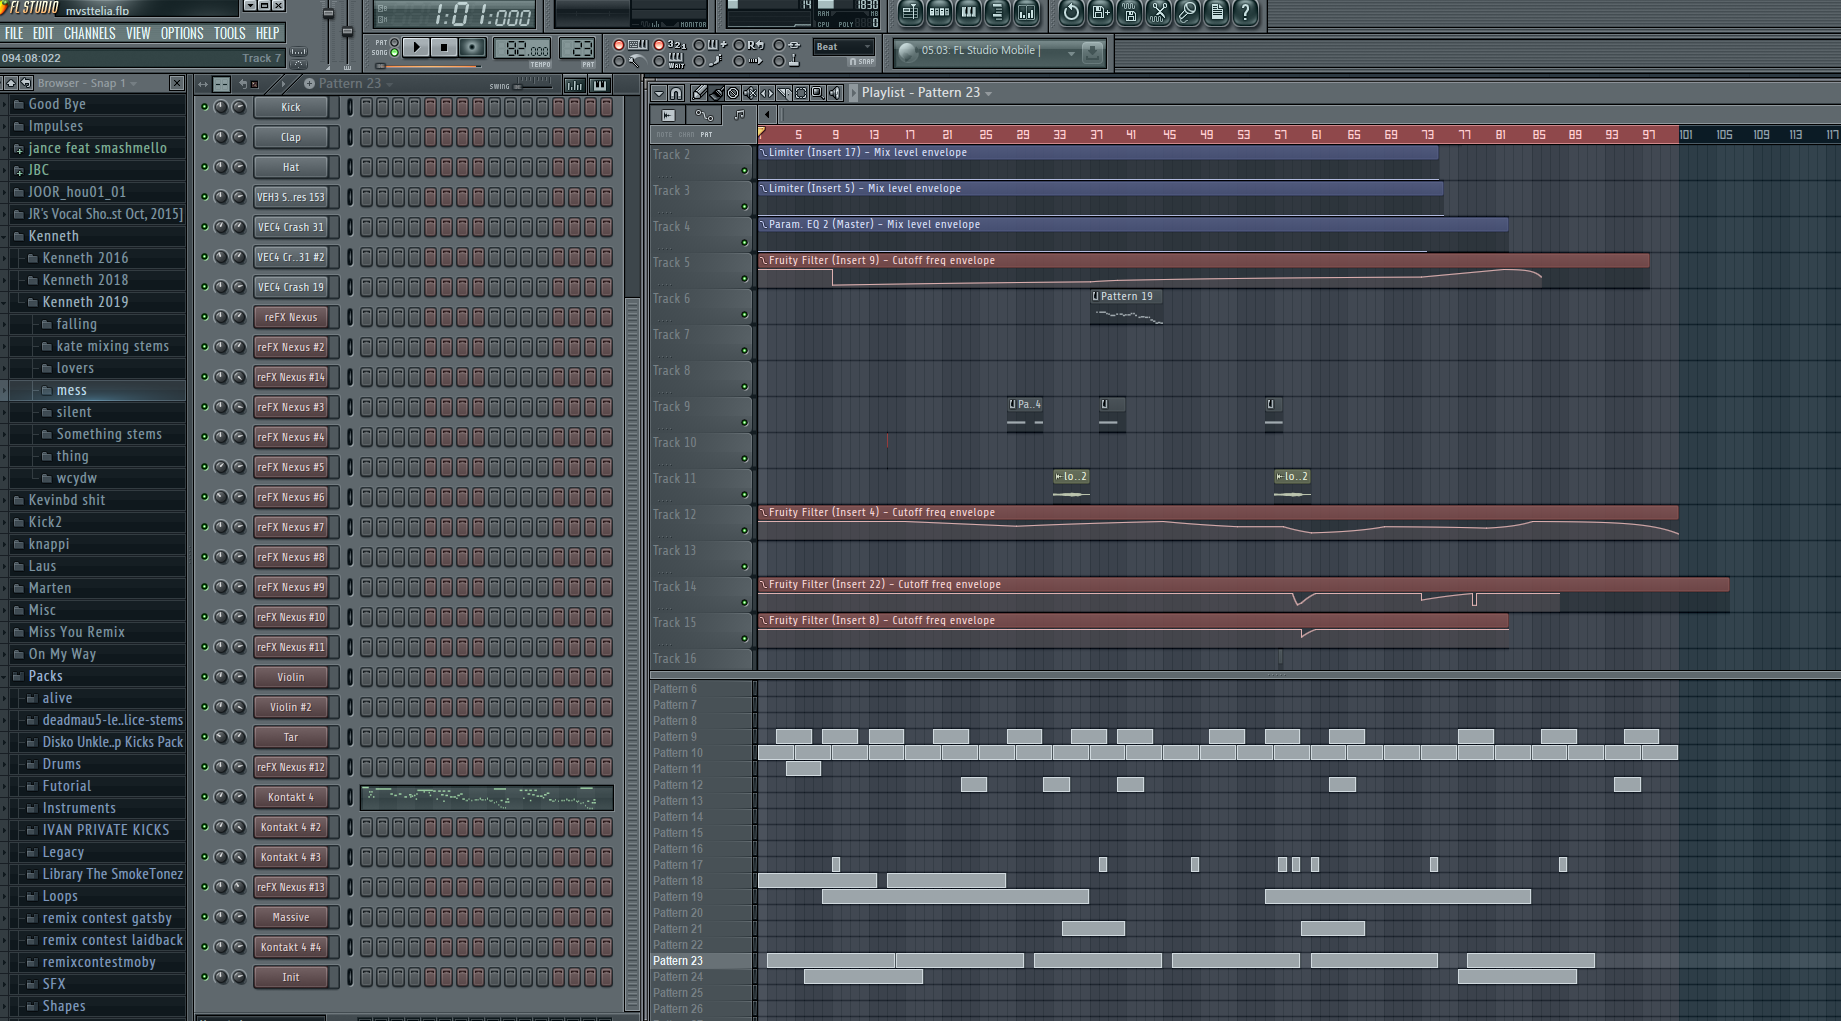Mute the Kick channel with its green LED

tap(205, 107)
